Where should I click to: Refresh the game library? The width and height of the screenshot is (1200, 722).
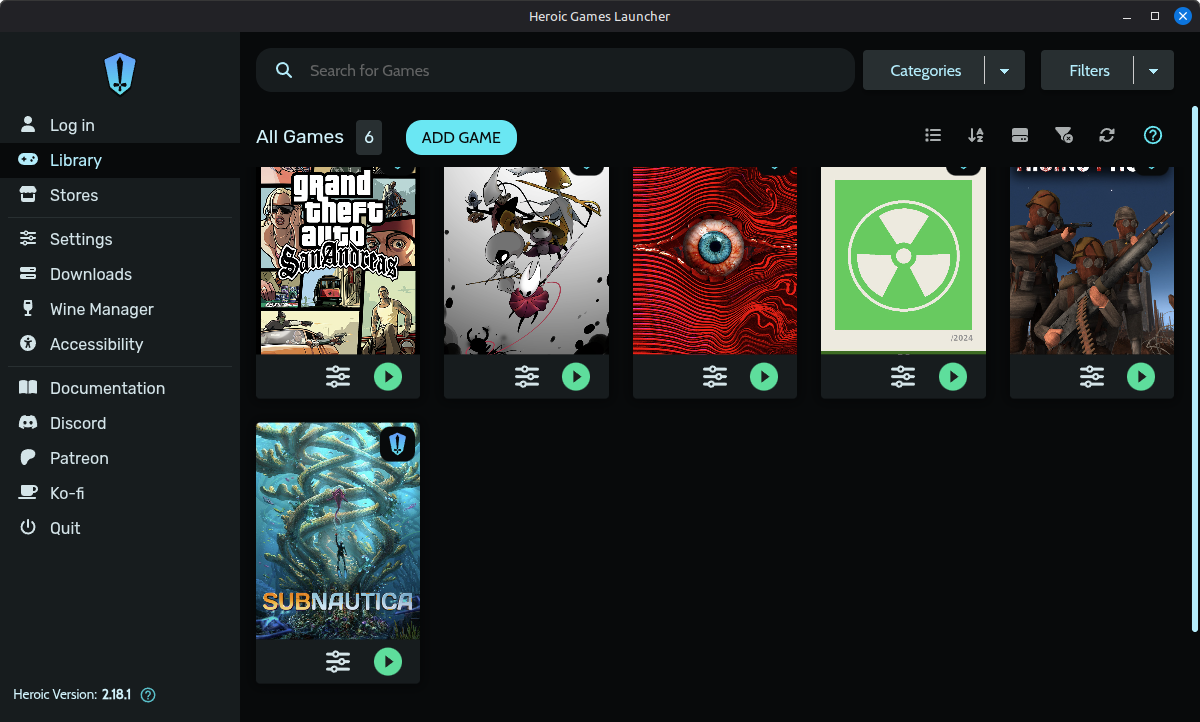1106,135
